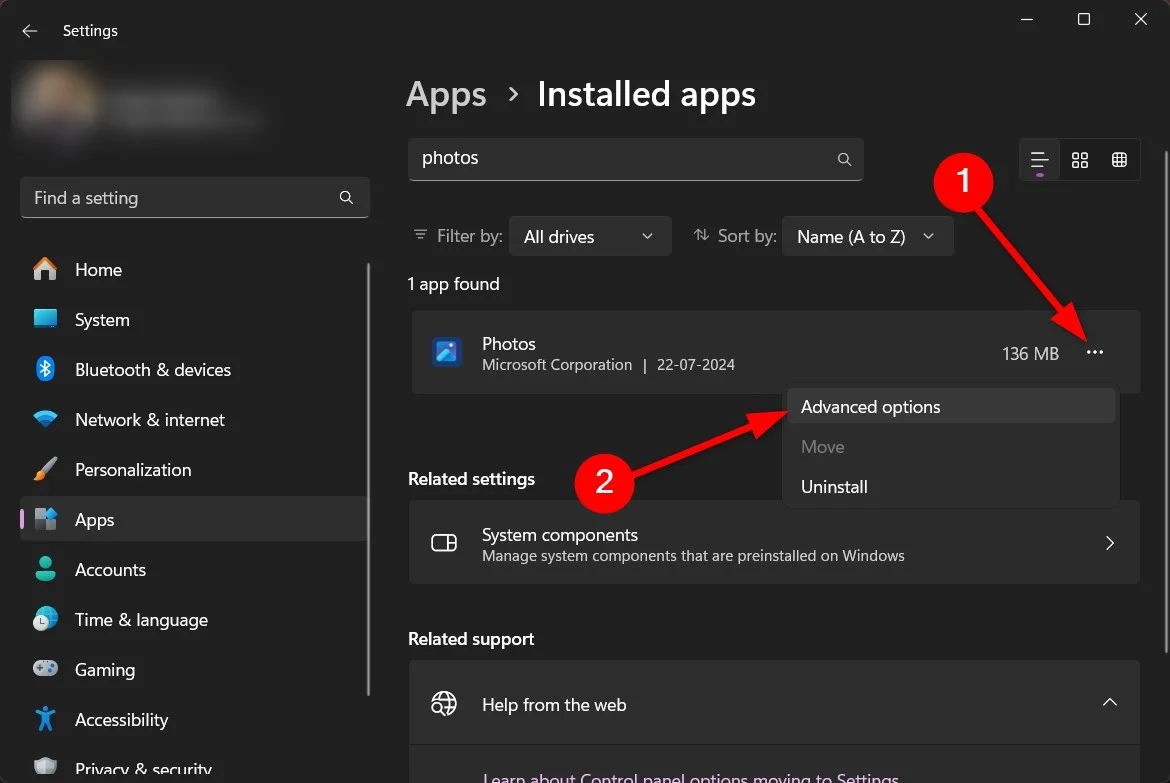Viewport: 1170px width, 783px height.
Task: Switch to list view layout
Action: 1039,160
